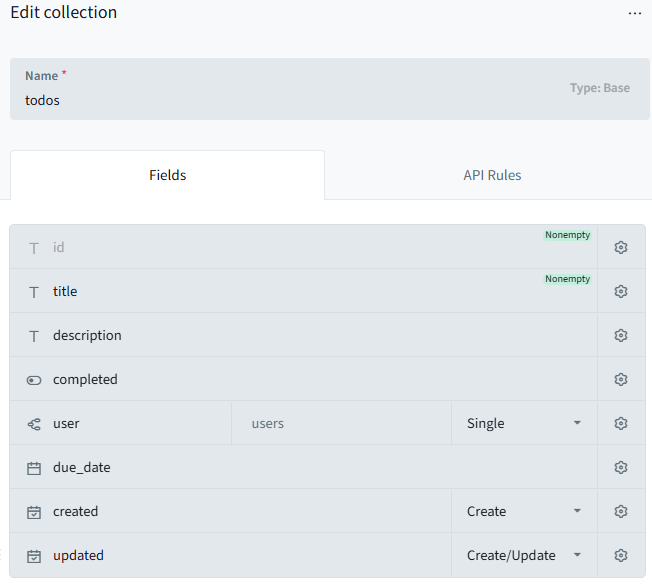Switch to the API Rules tab
The width and height of the screenshot is (652, 585).
coord(492,175)
